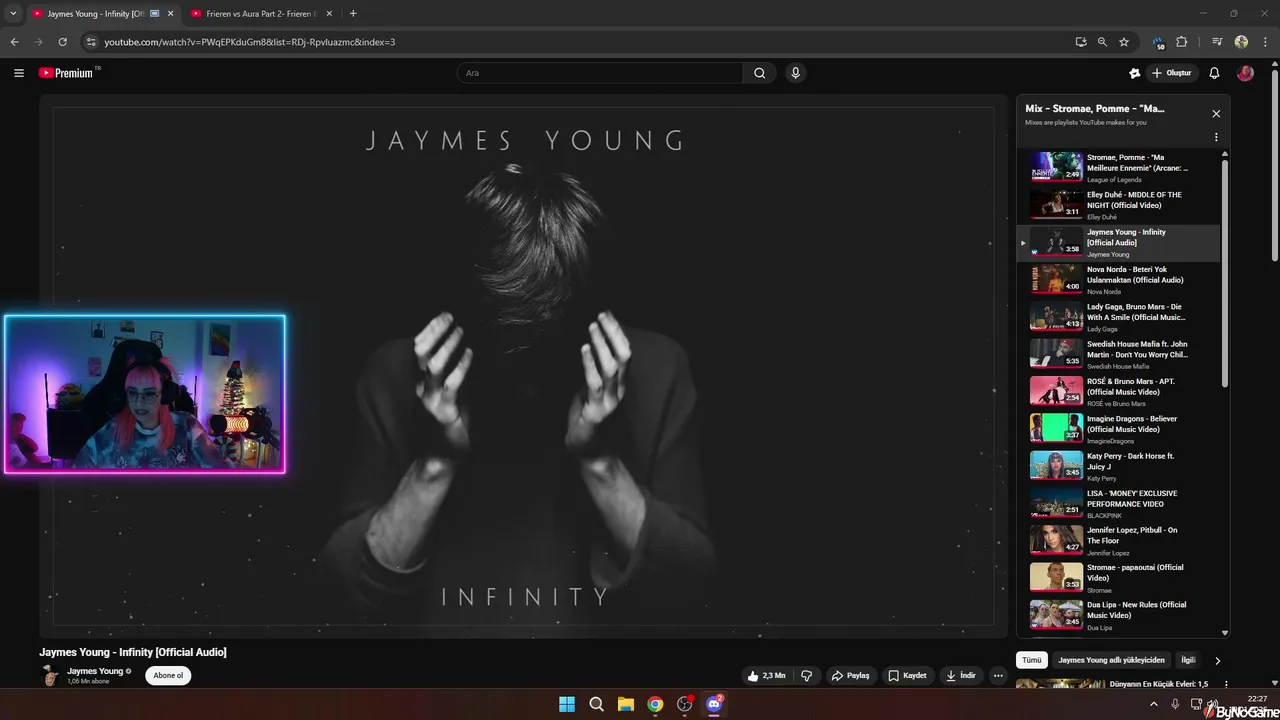This screenshot has height=720, width=1280.
Task: Open Jaymes Young channel link
Action: pos(95,671)
